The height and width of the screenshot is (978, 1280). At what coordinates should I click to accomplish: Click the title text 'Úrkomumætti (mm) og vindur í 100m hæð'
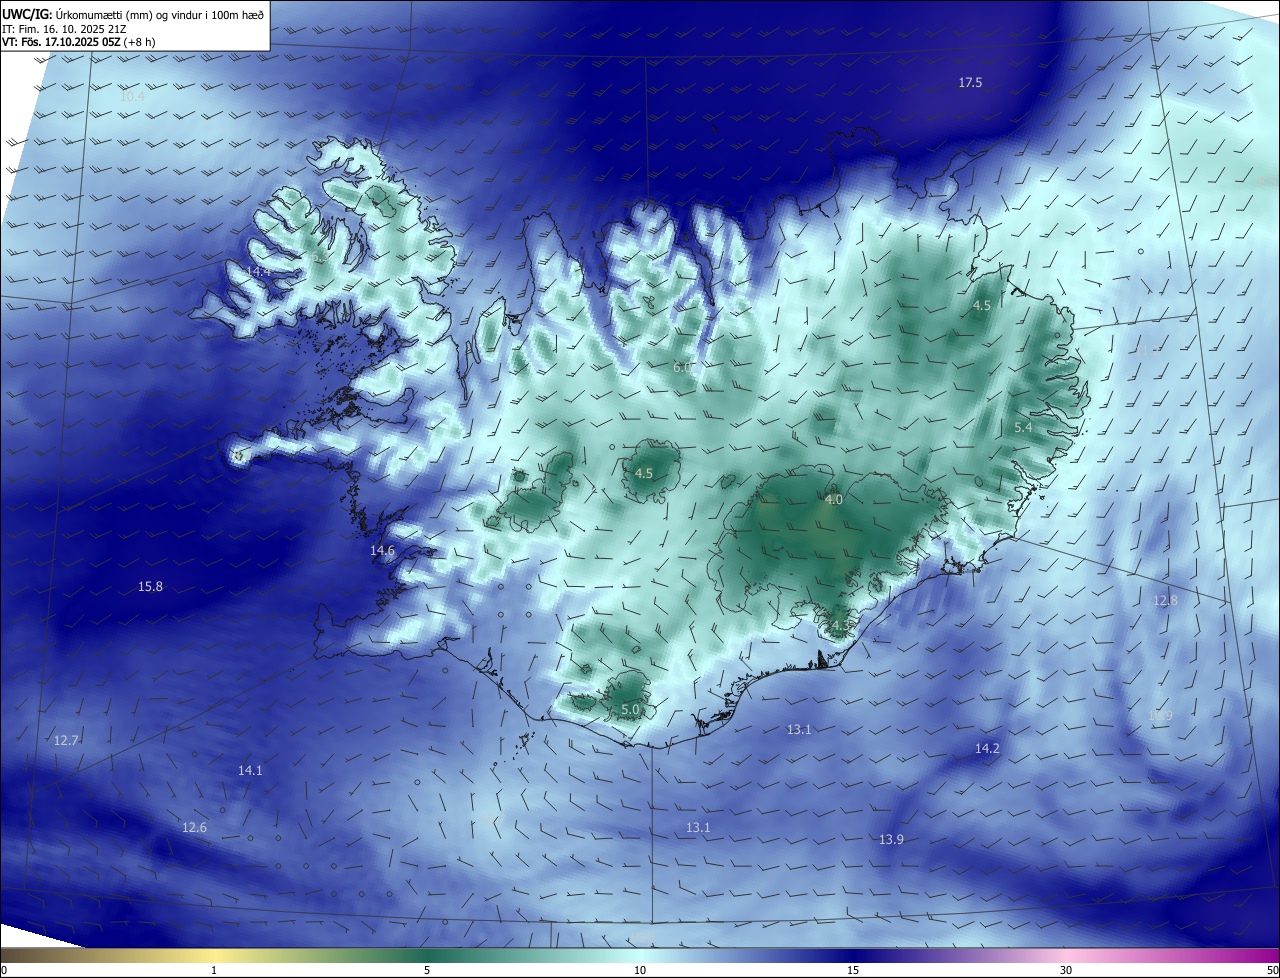(x=159, y=14)
